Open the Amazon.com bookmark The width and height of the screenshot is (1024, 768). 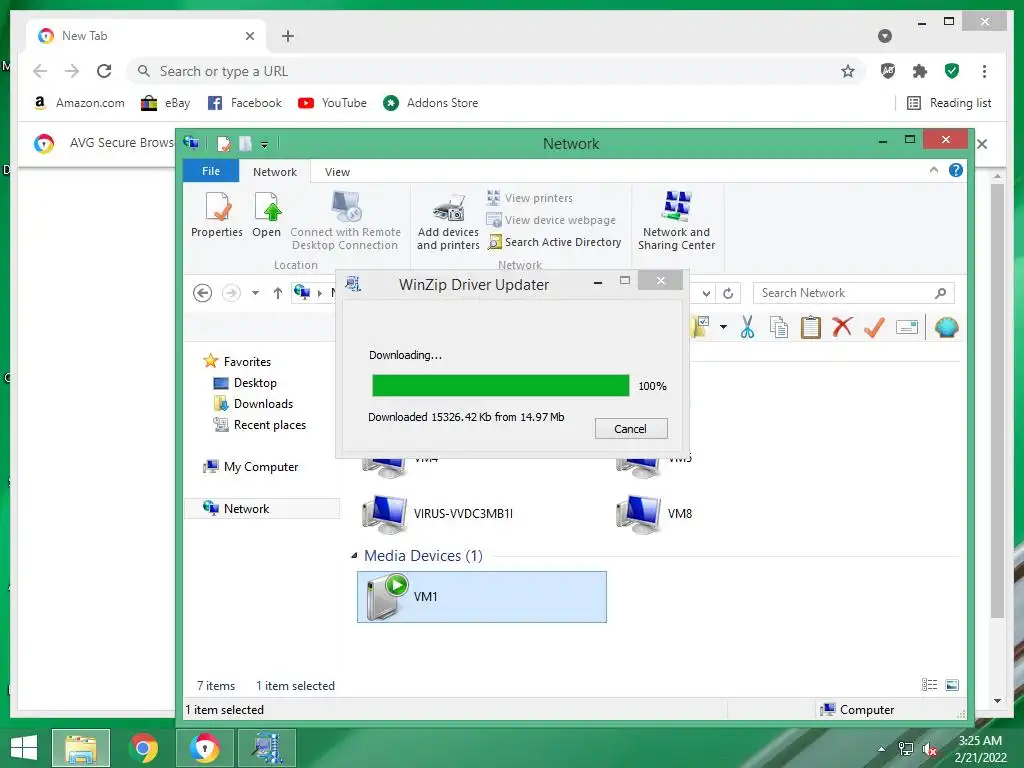[x=79, y=103]
